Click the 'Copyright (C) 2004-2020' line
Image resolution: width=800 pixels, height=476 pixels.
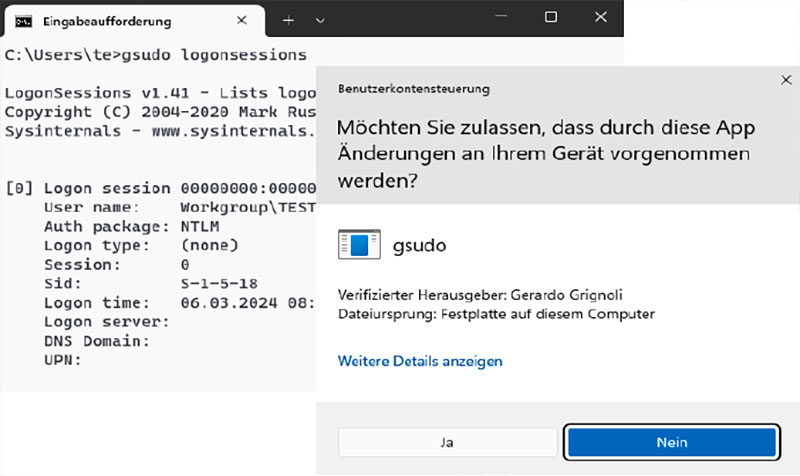tap(160, 112)
